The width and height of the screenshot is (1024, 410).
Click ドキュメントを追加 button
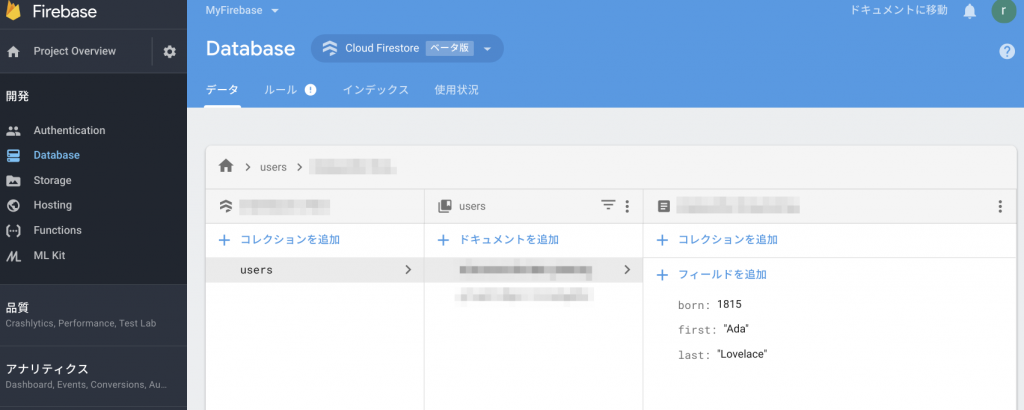[x=508, y=240]
